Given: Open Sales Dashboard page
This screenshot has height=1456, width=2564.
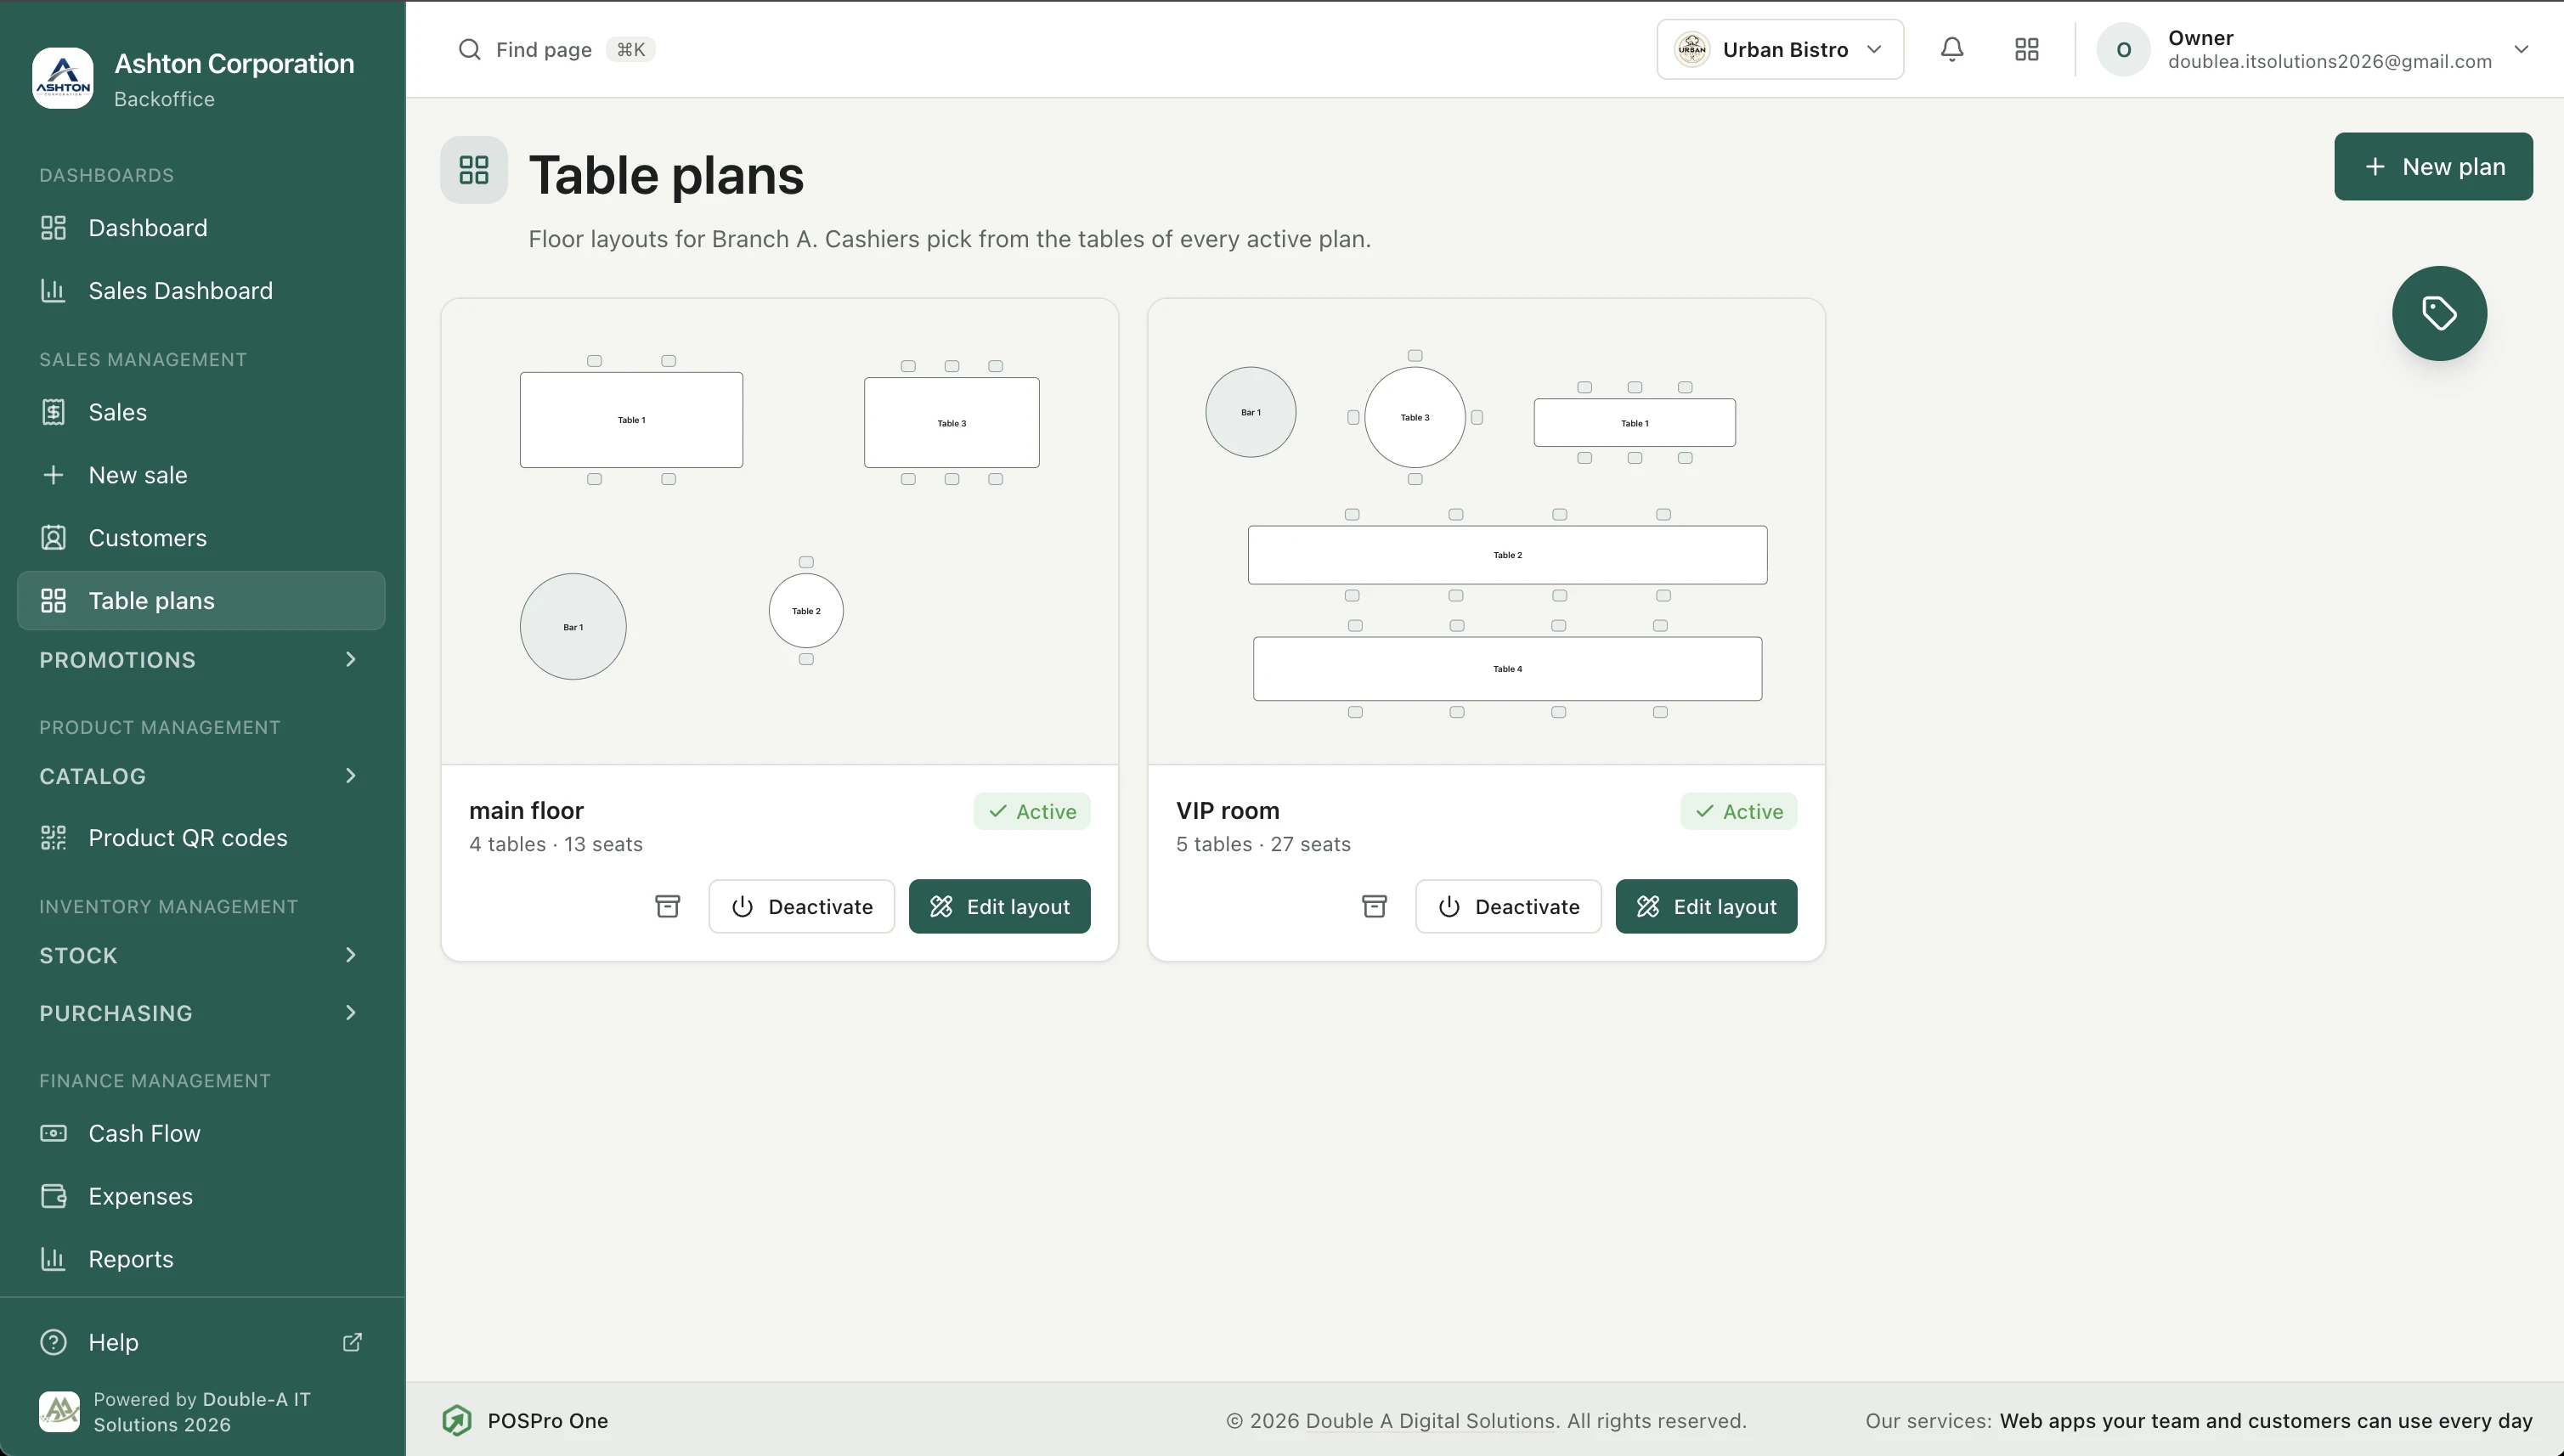Looking at the screenshot, I should point(201,291).
